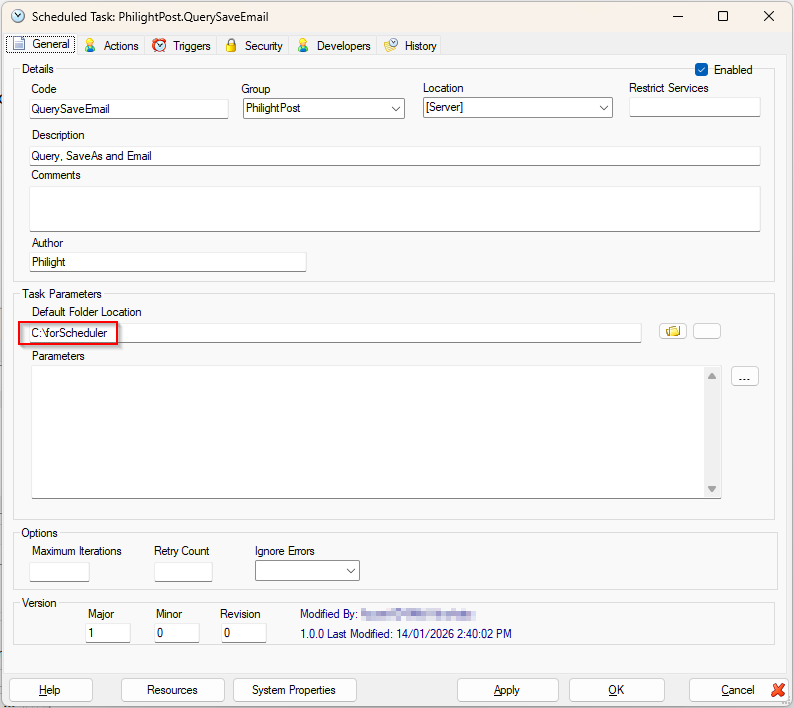The image size is (794, 708).
Task: Click the Parameters scrollbar up arrow
Action: click(712, 376)
